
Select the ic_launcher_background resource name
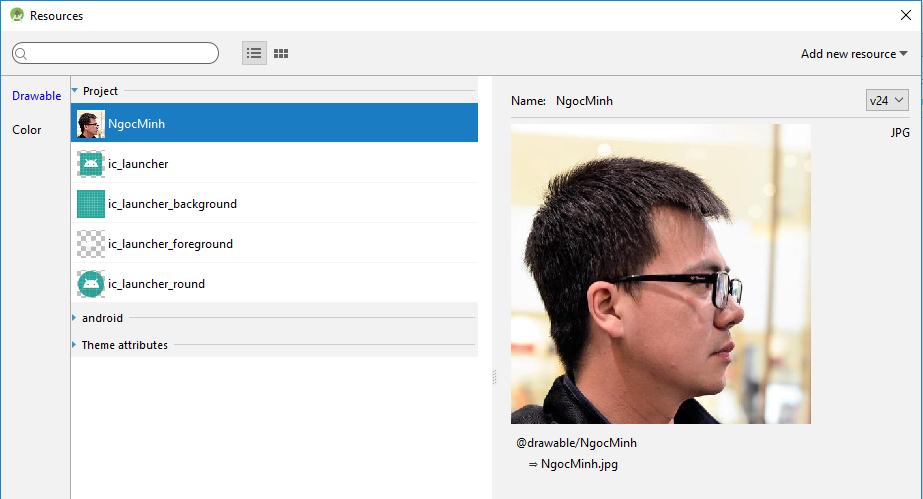172,204
